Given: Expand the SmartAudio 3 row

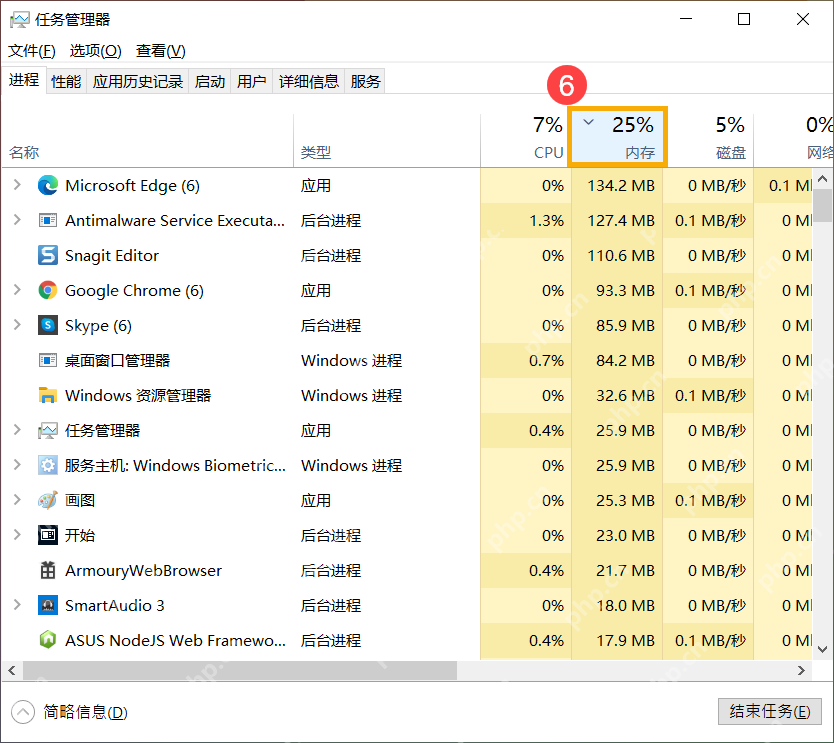Looking at the screenshot, I should (x=17, y=605).
